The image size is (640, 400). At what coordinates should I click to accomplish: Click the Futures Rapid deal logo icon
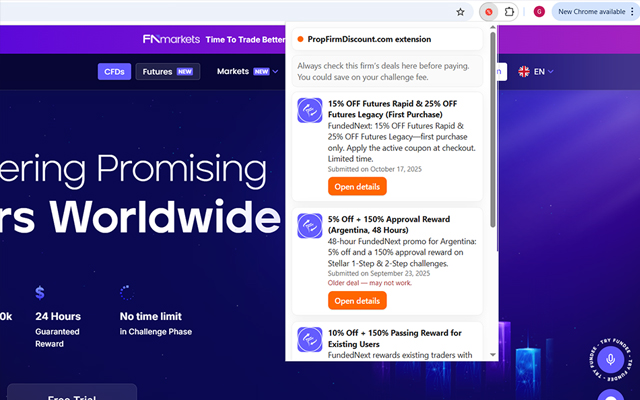coord(310,111)
